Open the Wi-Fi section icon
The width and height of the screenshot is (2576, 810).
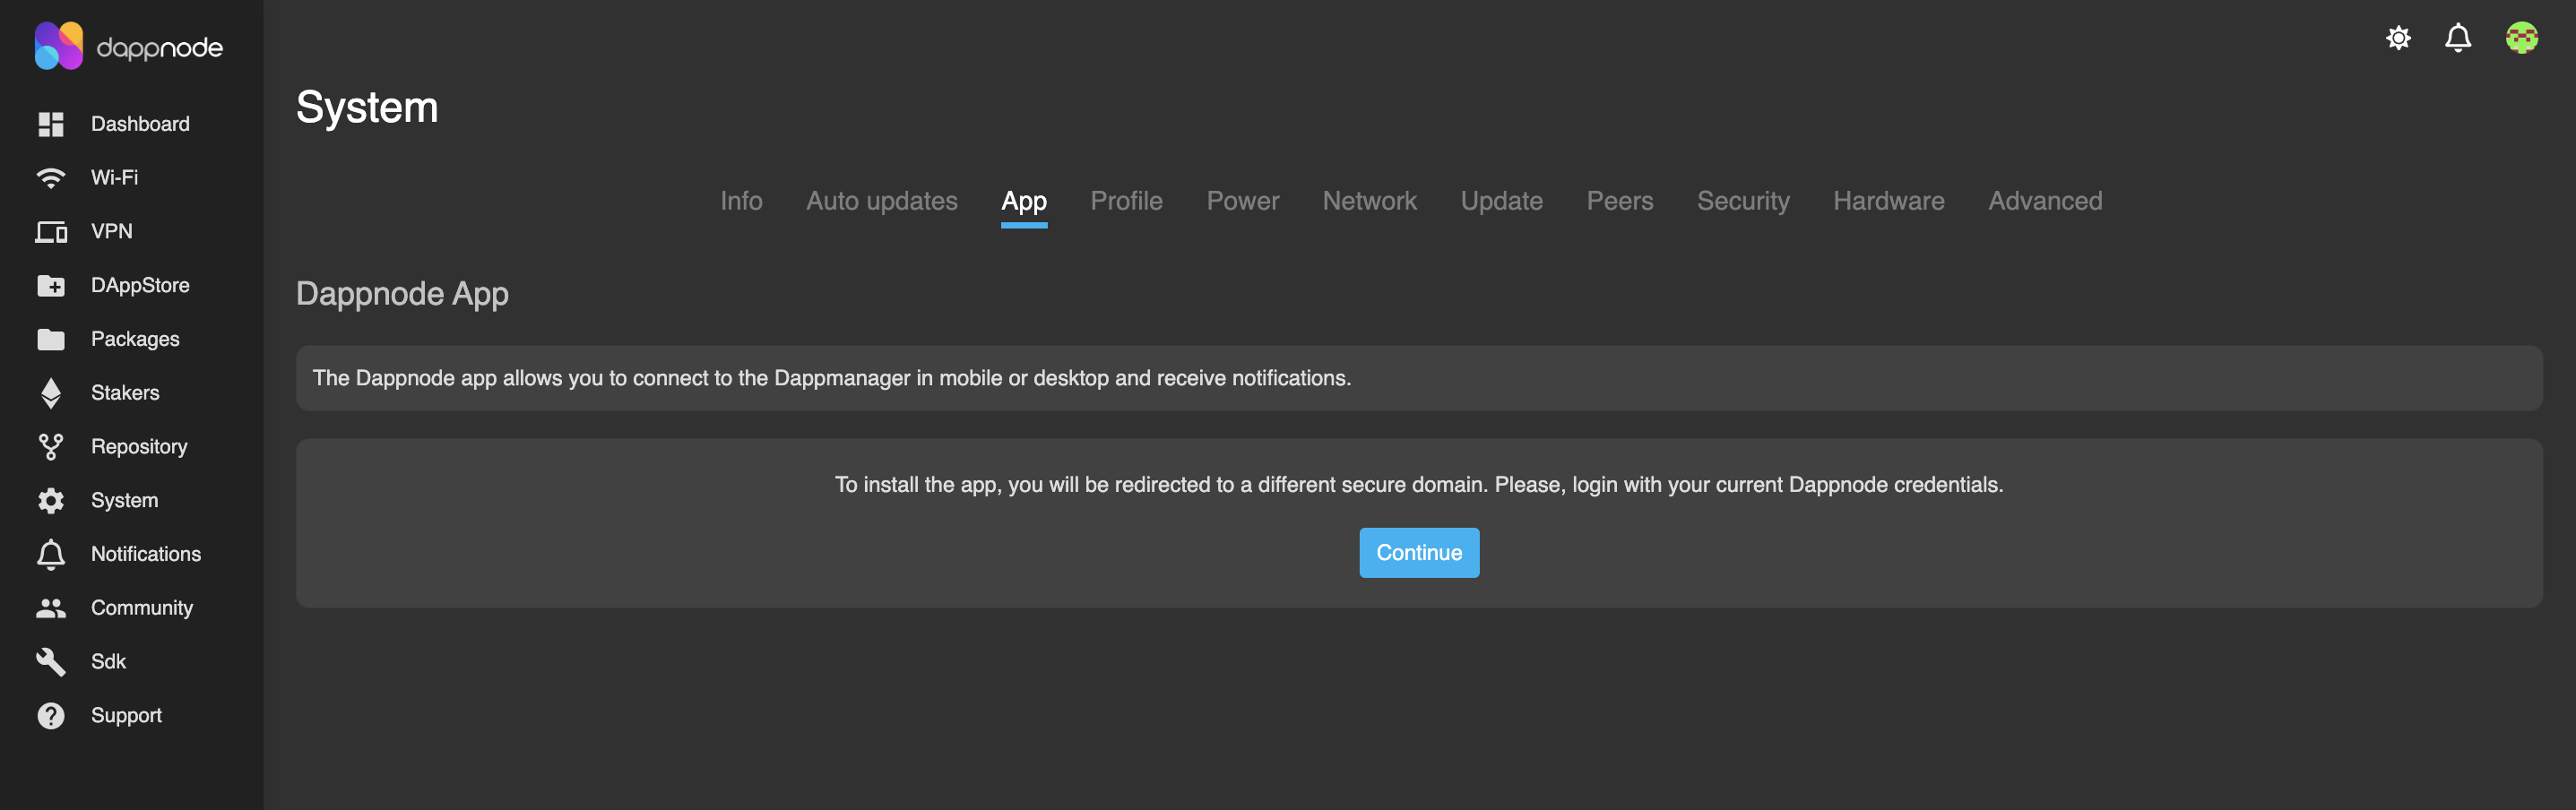[x=51, y=178]
